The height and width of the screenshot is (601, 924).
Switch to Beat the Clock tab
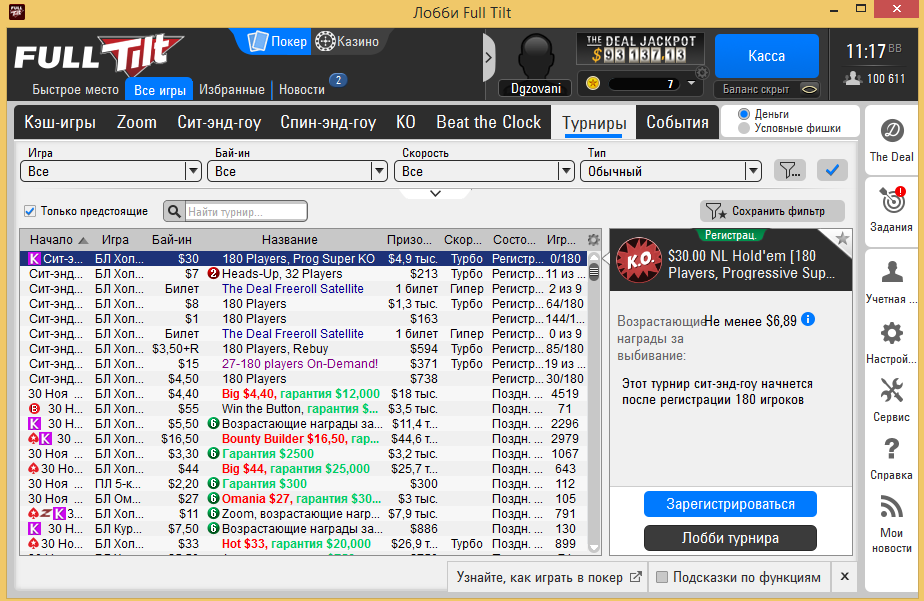[489, 122]
